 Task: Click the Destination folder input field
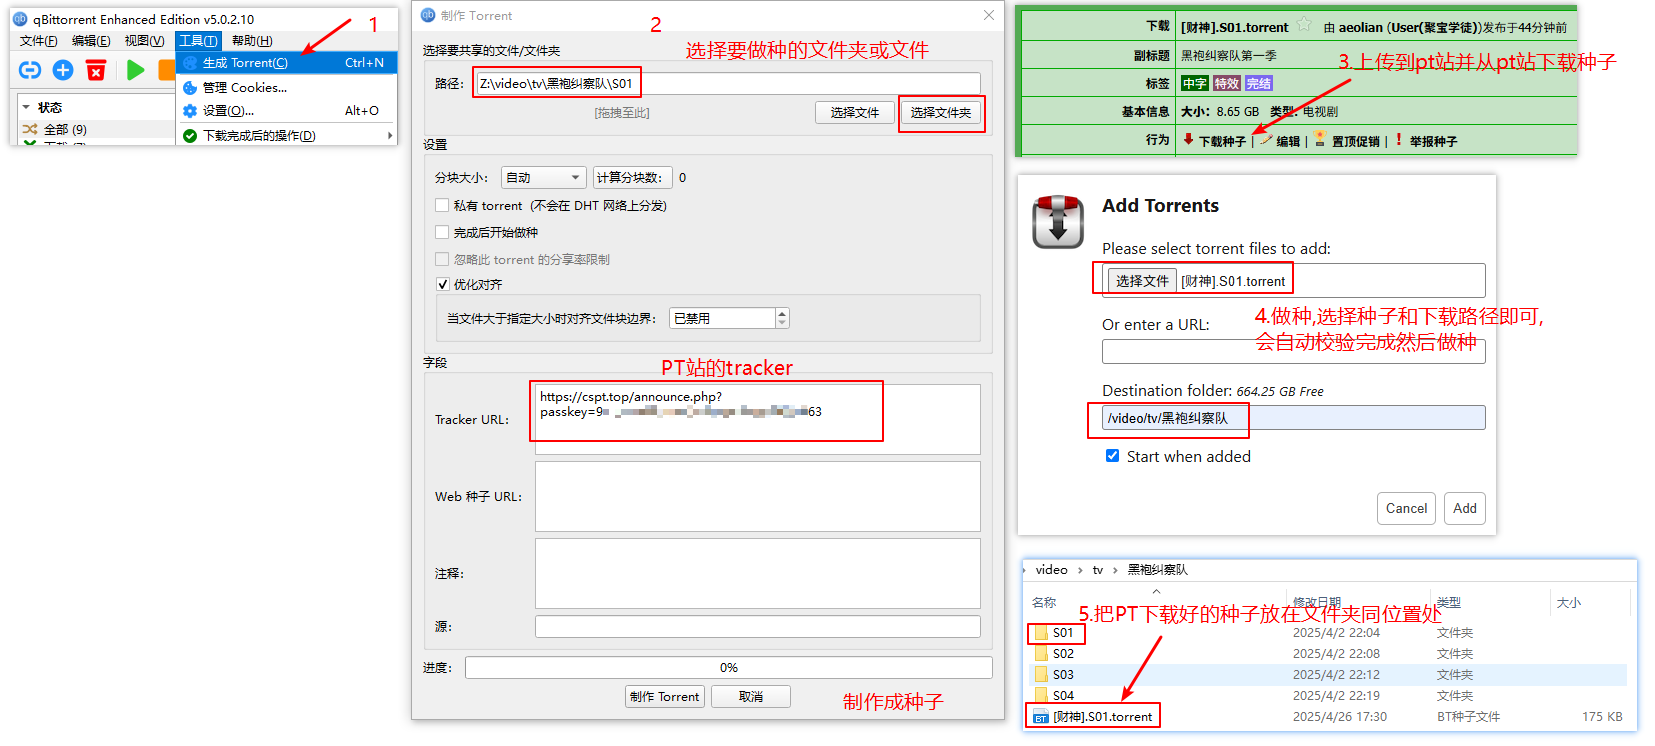1293,418
